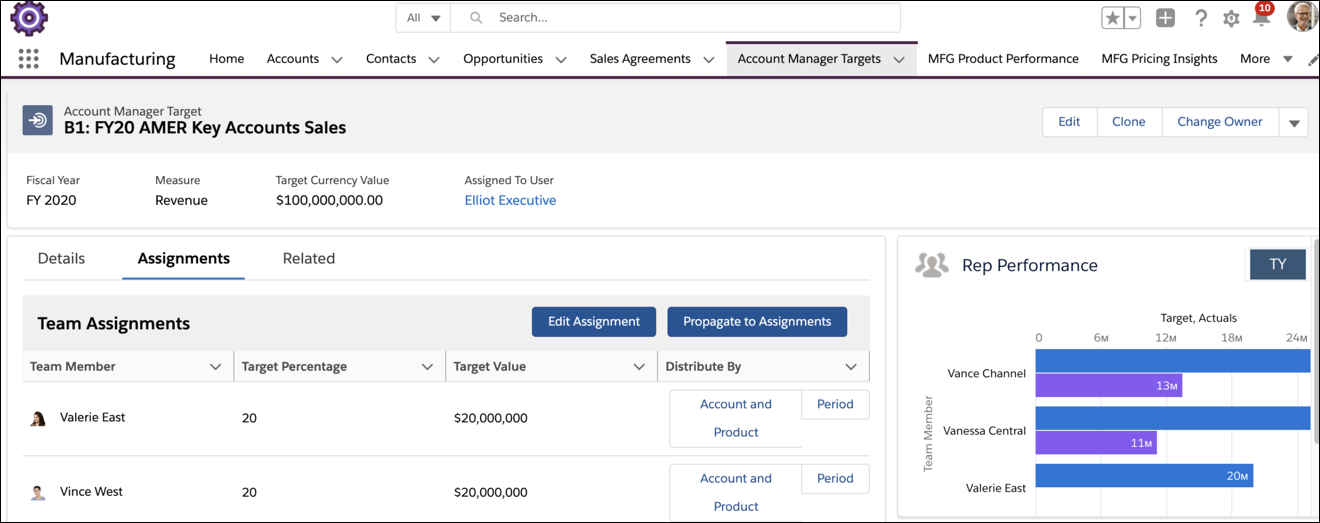
Task: Open the Sales Agreements tab
Action: (x=640, y=59)
